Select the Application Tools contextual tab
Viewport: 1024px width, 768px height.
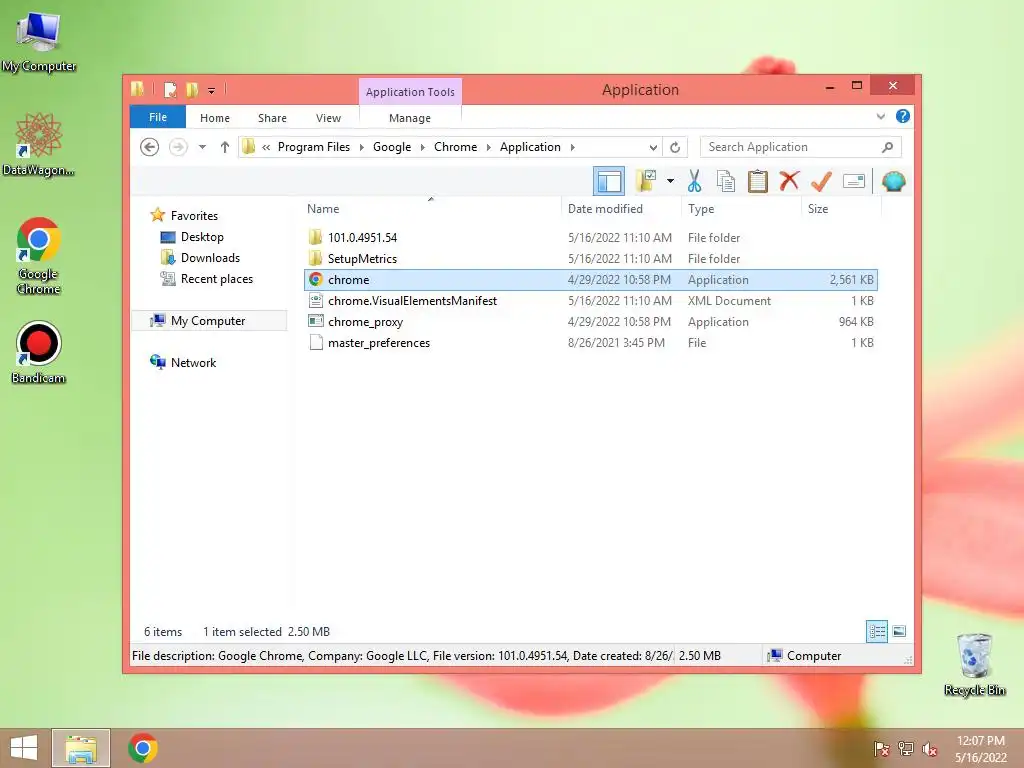coord(410,91)
